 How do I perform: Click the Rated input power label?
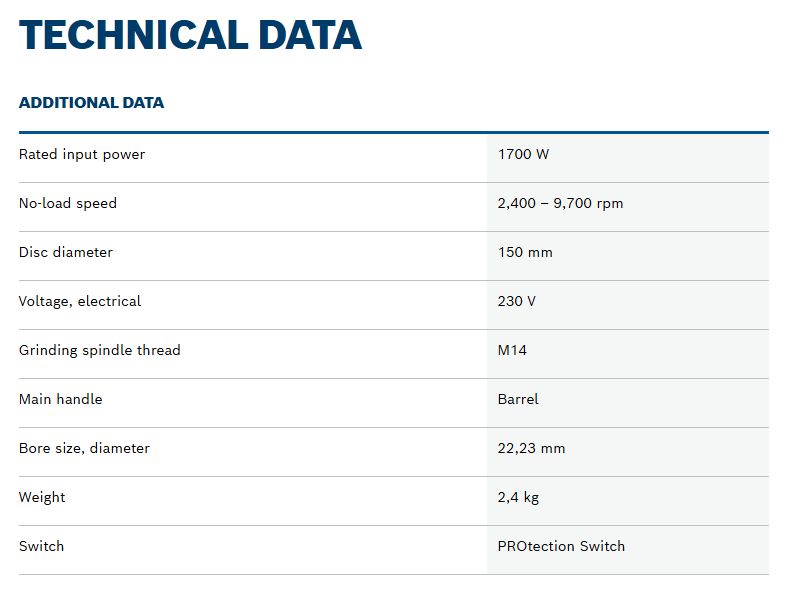pos(82,155)
